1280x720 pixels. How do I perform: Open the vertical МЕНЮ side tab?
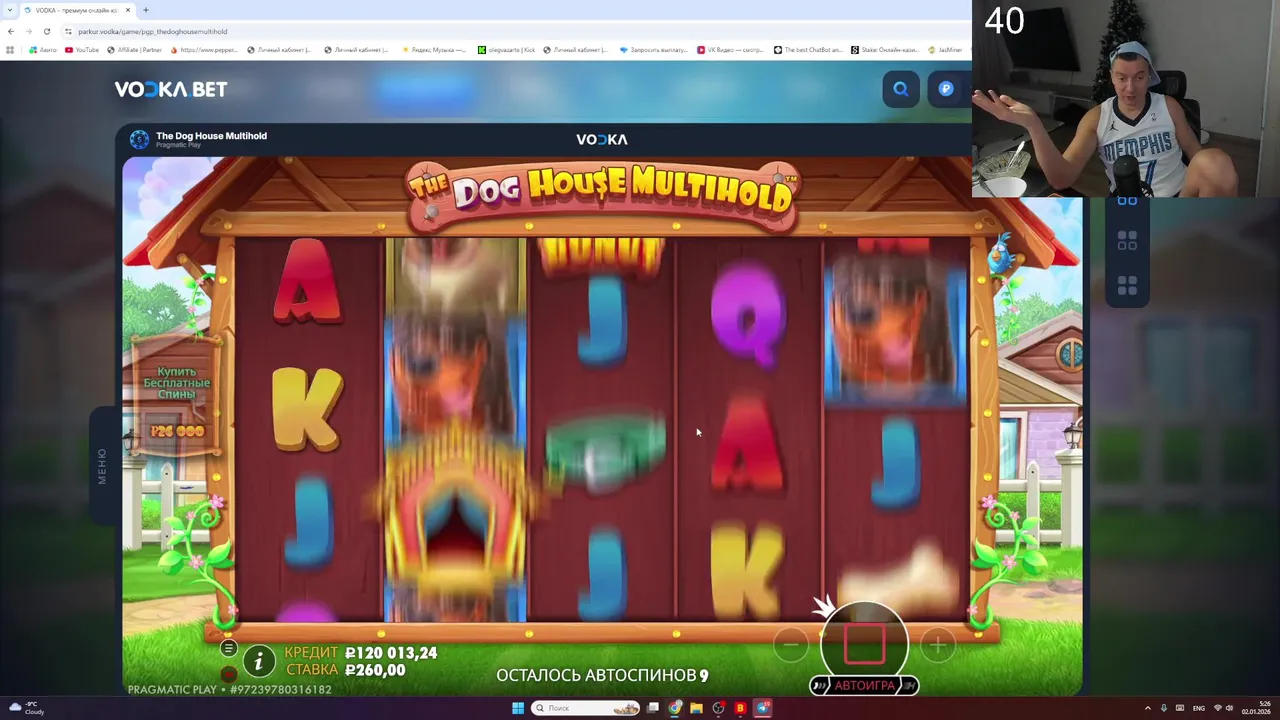click(x=102, y=466)
